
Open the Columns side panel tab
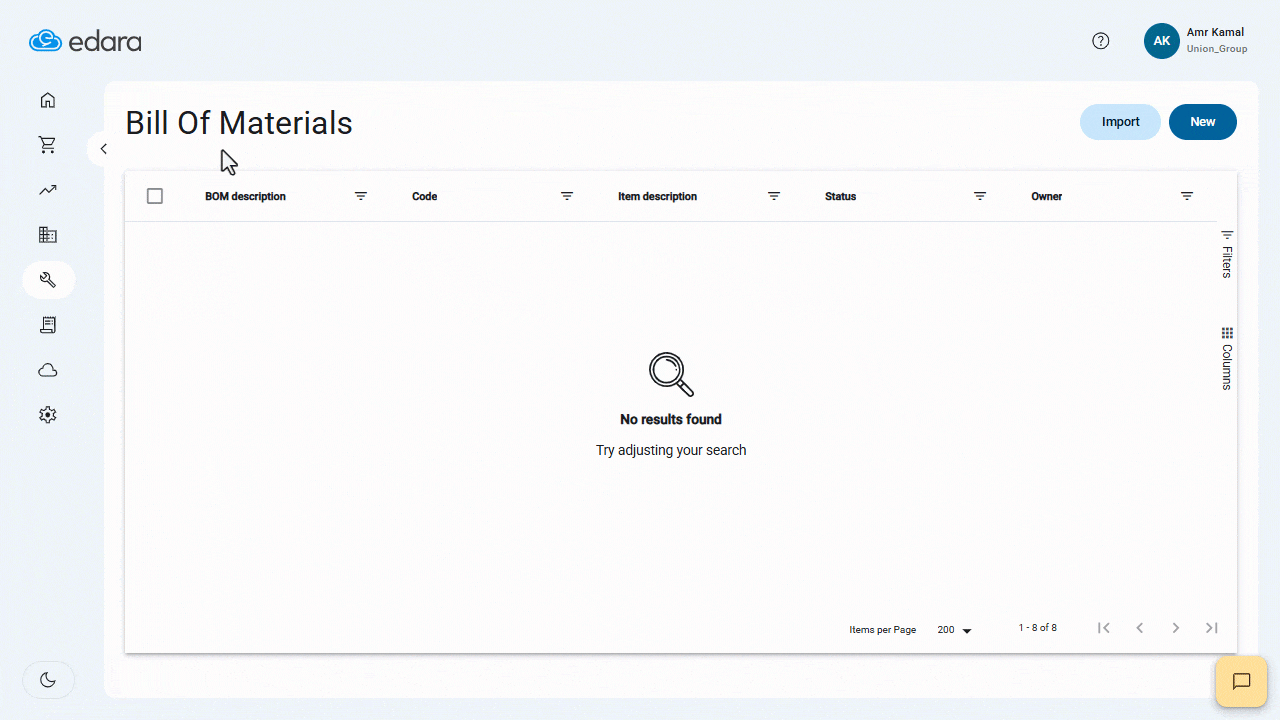(x=1227, y=358)
